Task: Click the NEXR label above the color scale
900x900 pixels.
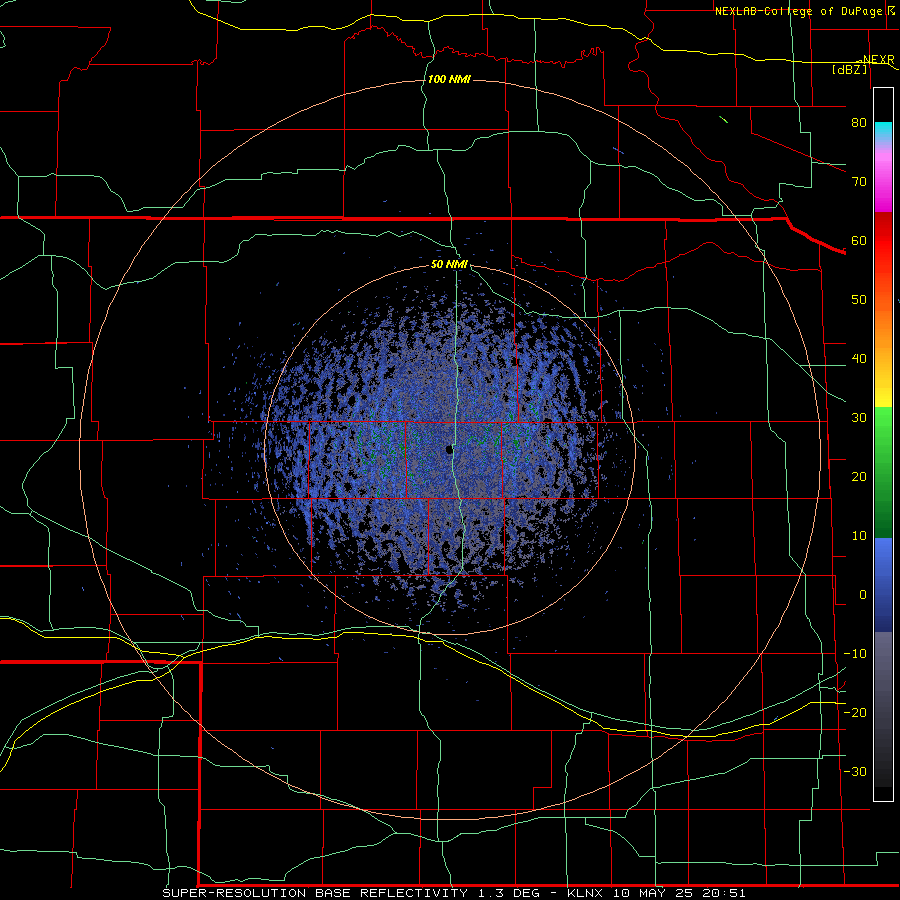Action: pos(878,60)
